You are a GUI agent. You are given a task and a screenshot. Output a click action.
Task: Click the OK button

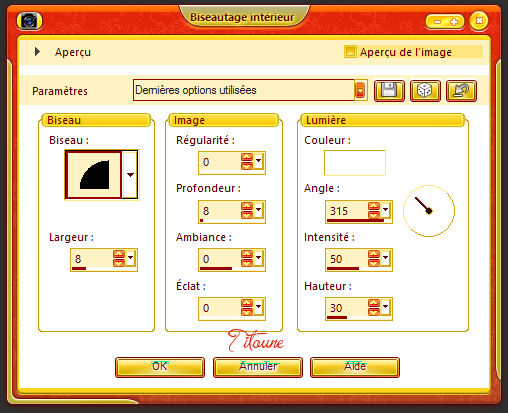pyautogui.click(x=160, y=367)
